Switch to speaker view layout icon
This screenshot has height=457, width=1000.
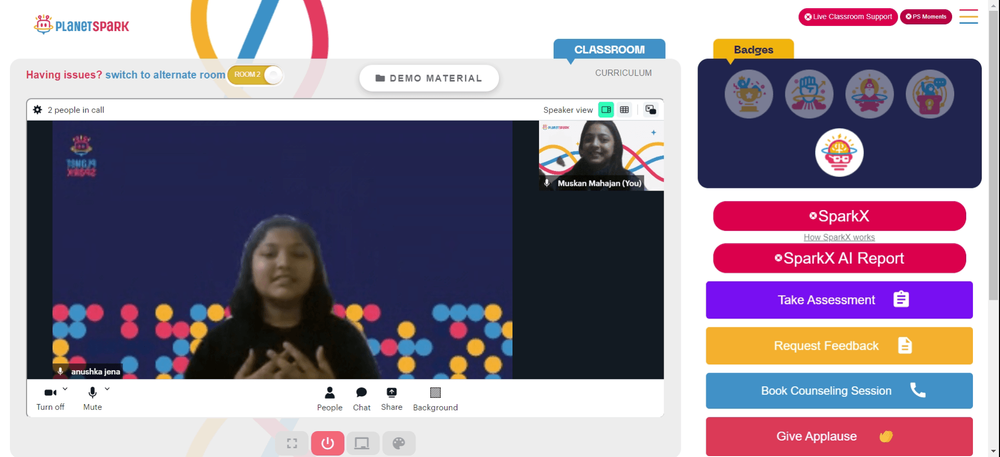(606, 110)
